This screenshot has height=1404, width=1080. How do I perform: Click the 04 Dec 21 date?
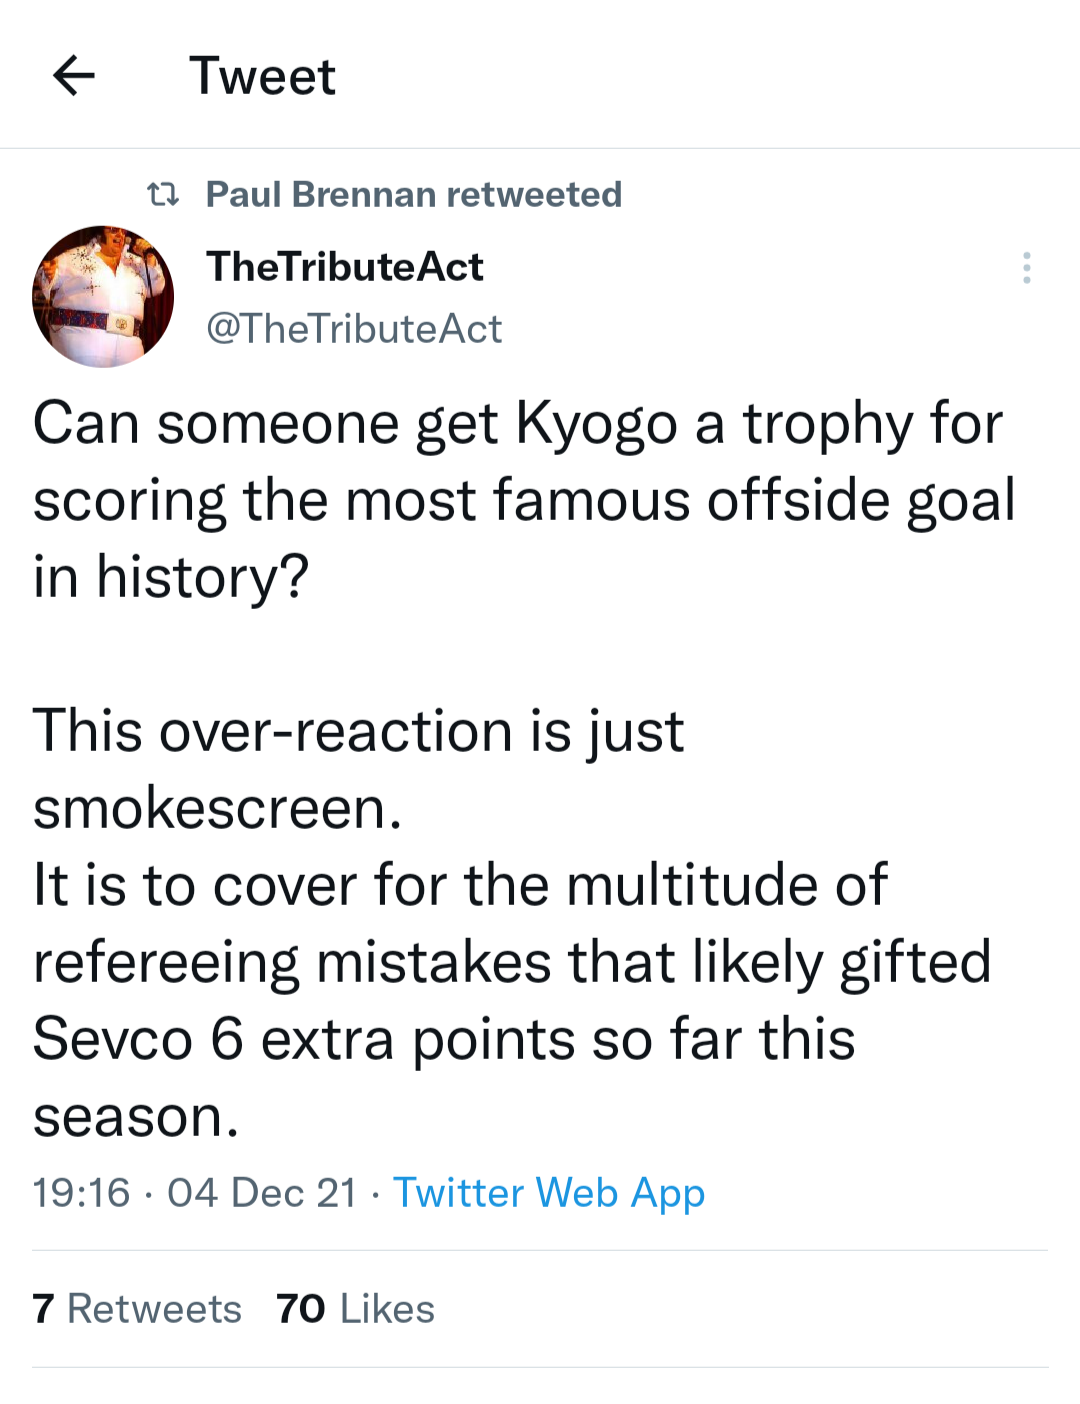point(262,1193)
